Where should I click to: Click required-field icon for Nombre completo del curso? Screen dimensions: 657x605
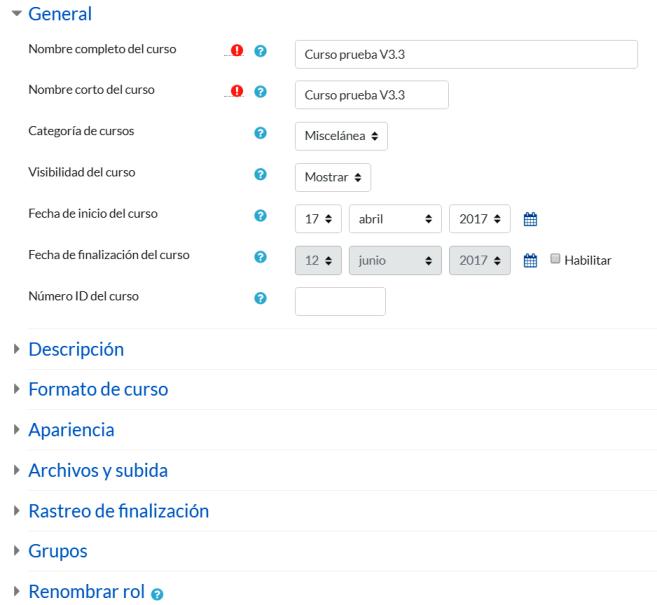(237, 50)
